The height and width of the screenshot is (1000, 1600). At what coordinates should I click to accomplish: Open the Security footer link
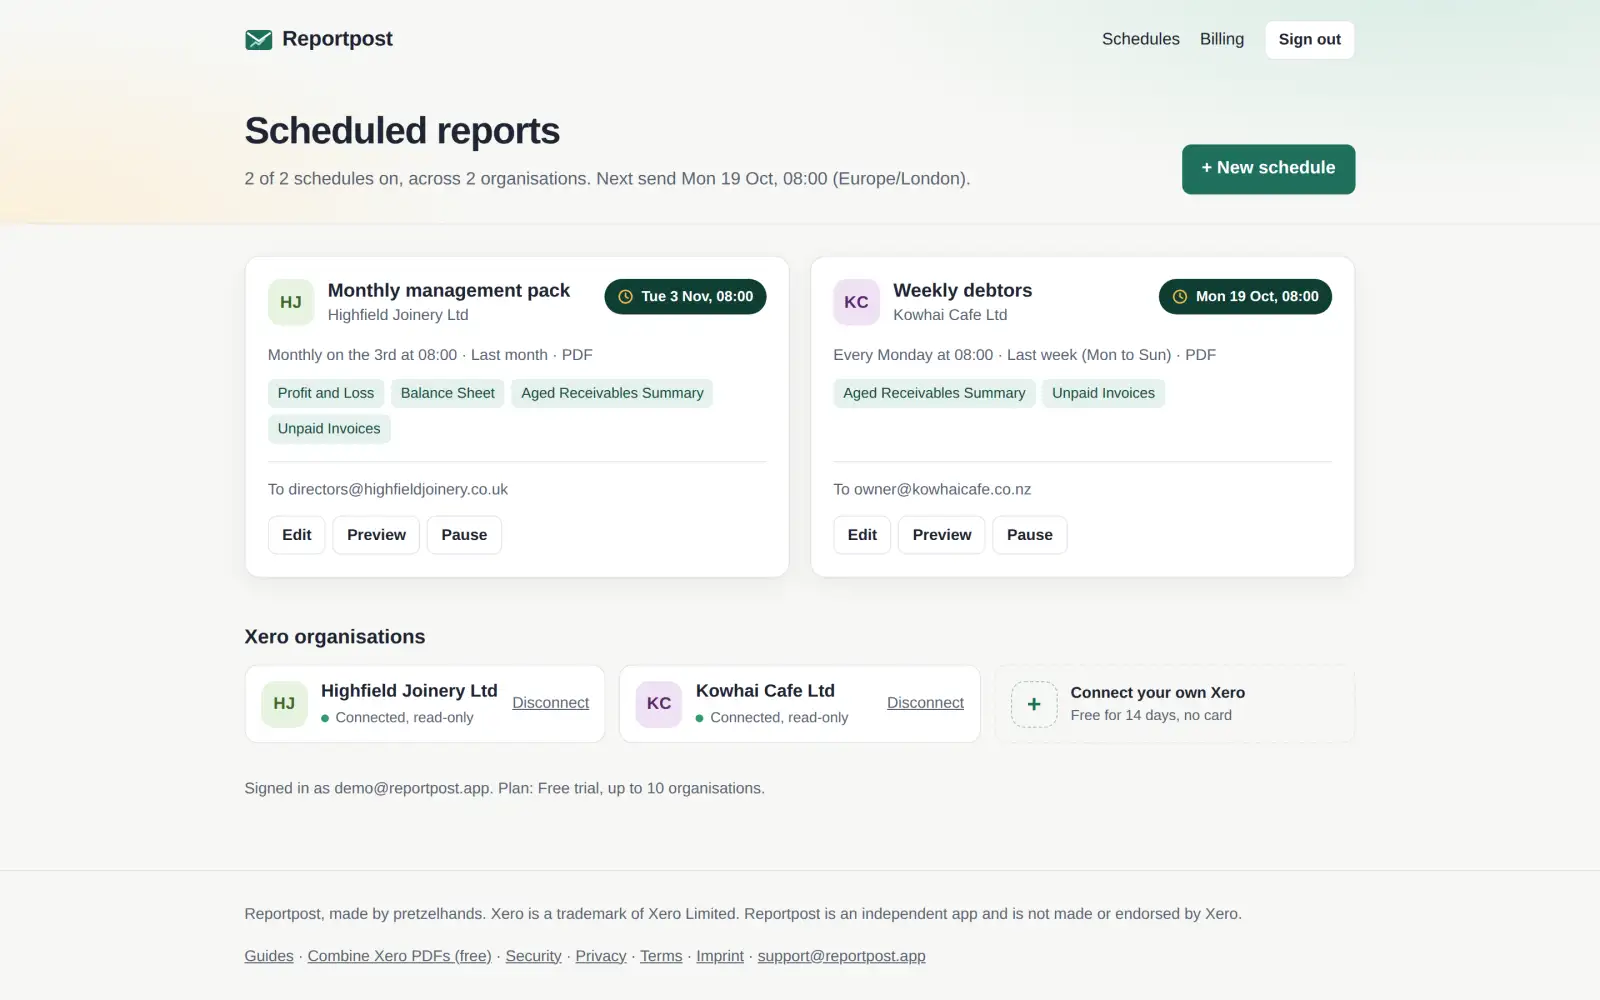click(x=533, y=956)
